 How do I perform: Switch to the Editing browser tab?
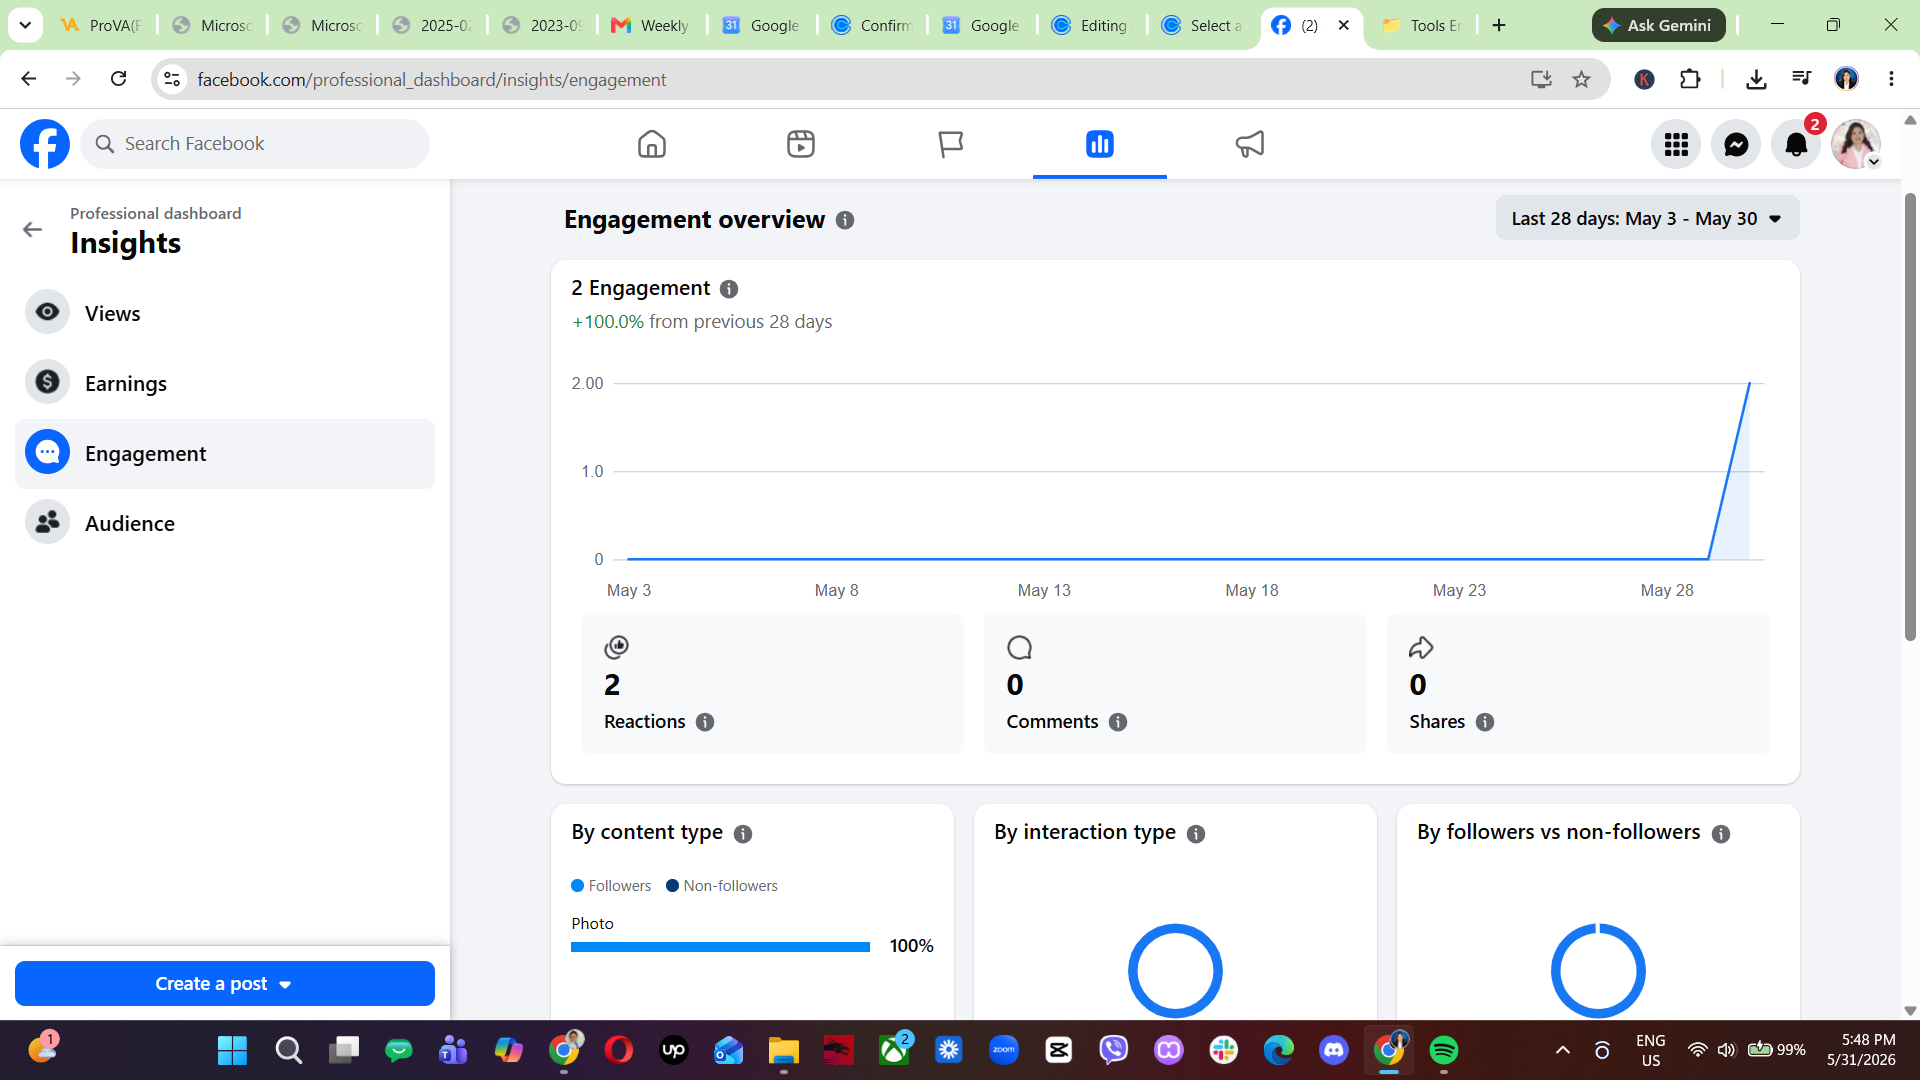point(1090,25)
